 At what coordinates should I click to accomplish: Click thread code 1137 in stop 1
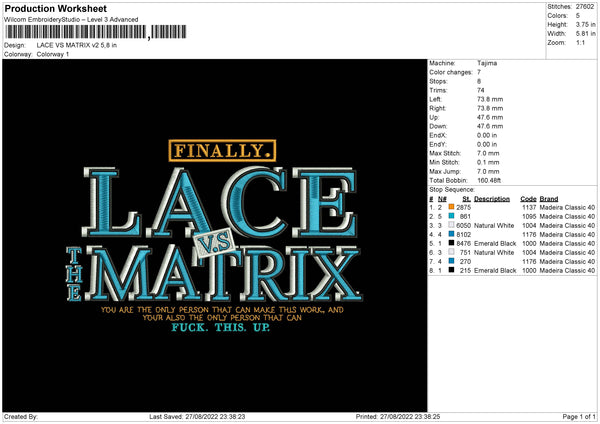tap(529, 207)
